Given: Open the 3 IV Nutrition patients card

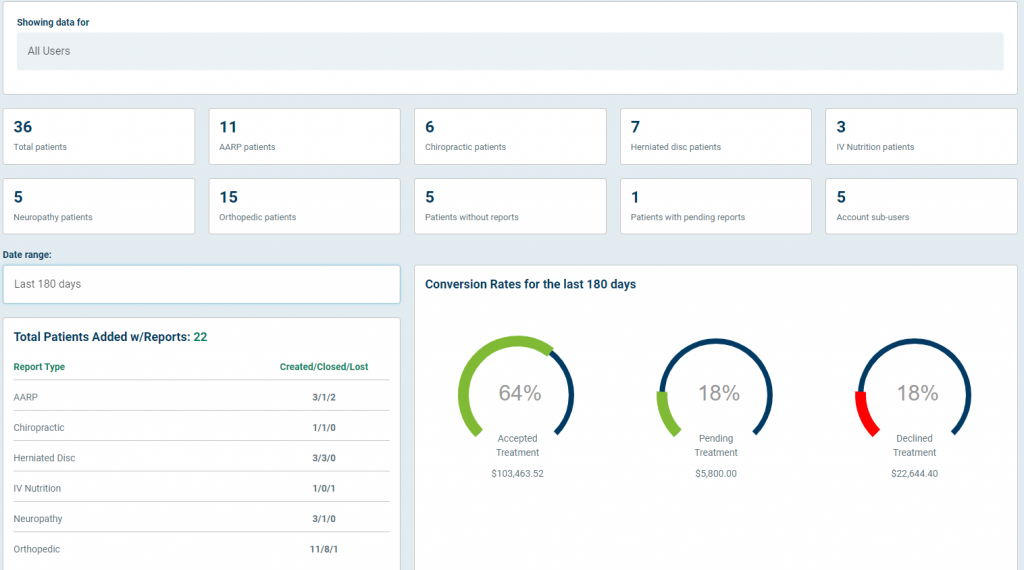Looking at the screenshot, I should click(921, 136).
